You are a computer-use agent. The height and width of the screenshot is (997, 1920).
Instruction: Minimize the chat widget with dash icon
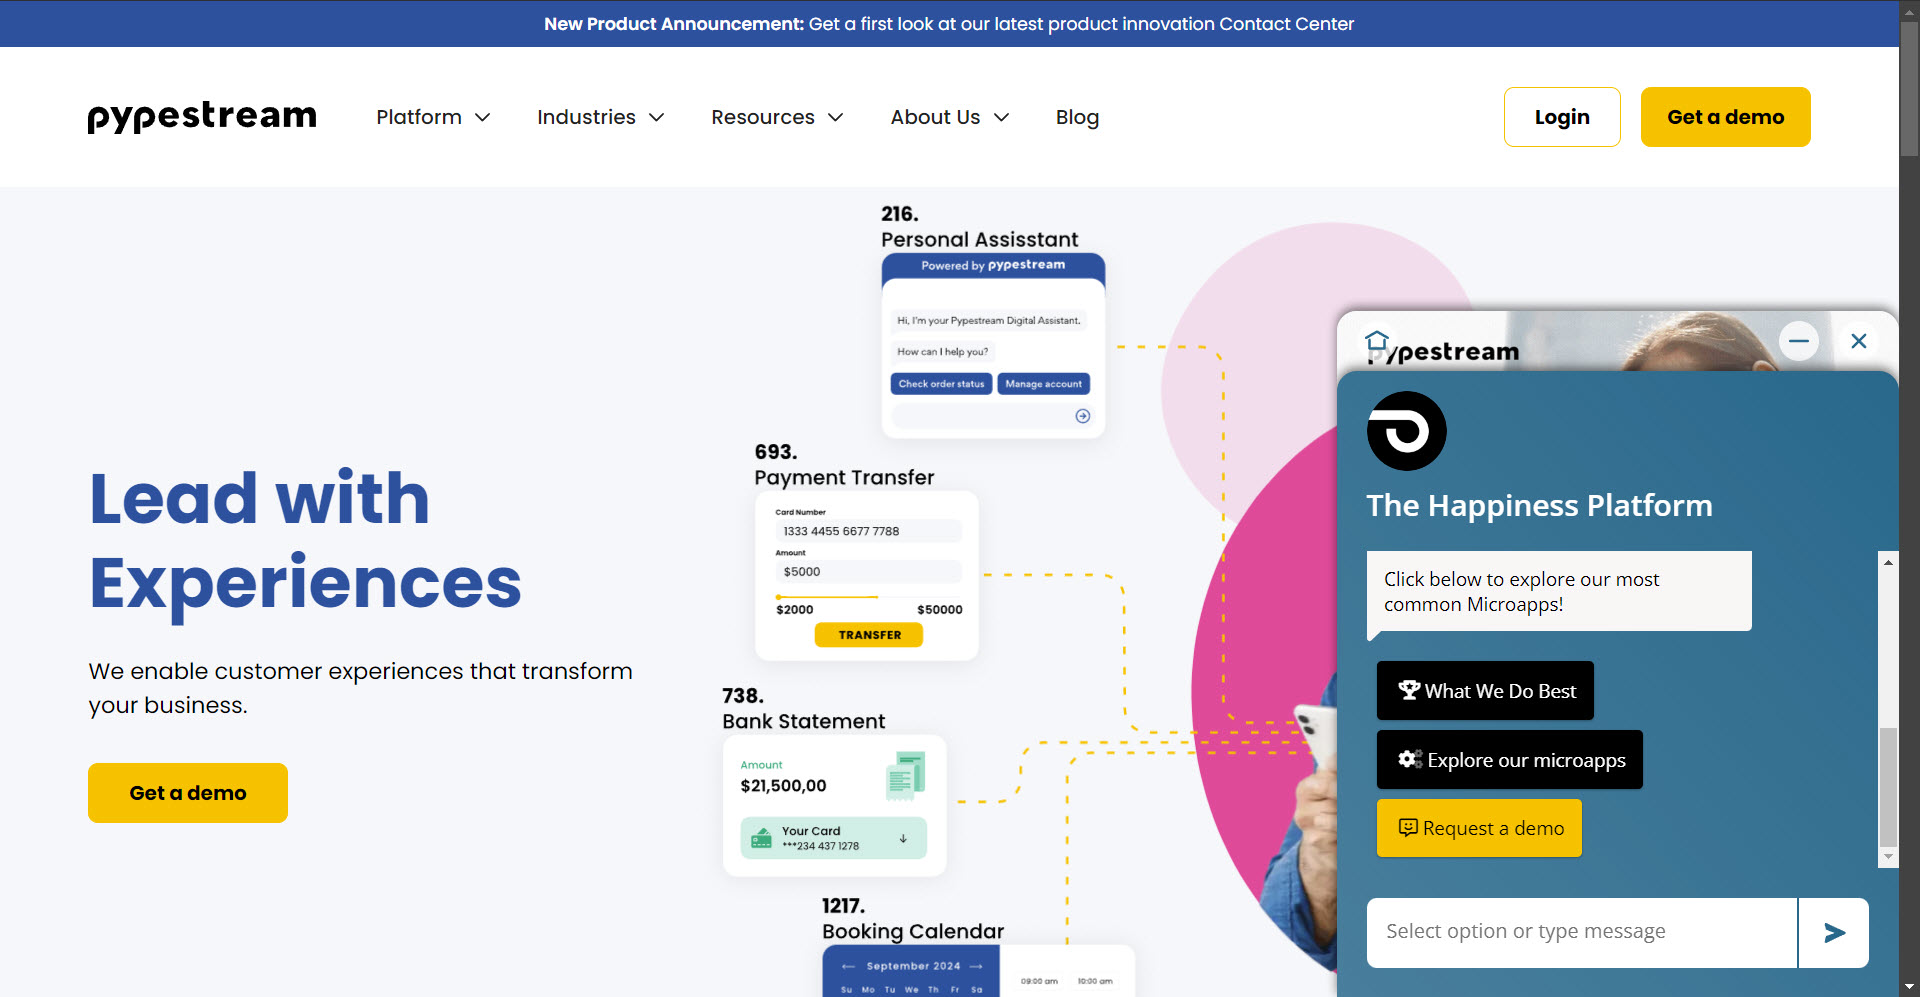(x=1799, y=341)
